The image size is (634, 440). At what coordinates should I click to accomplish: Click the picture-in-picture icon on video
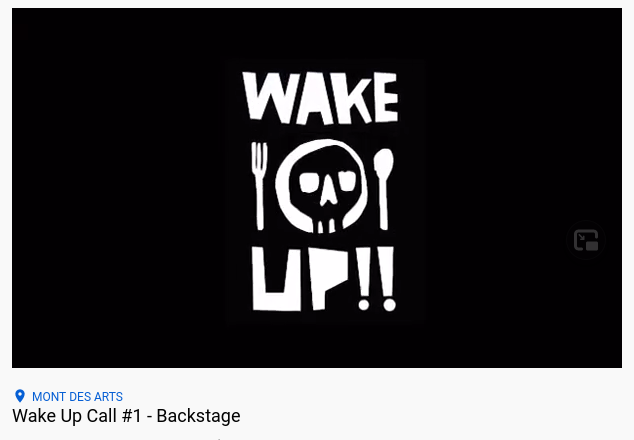[x=585, y=240]
